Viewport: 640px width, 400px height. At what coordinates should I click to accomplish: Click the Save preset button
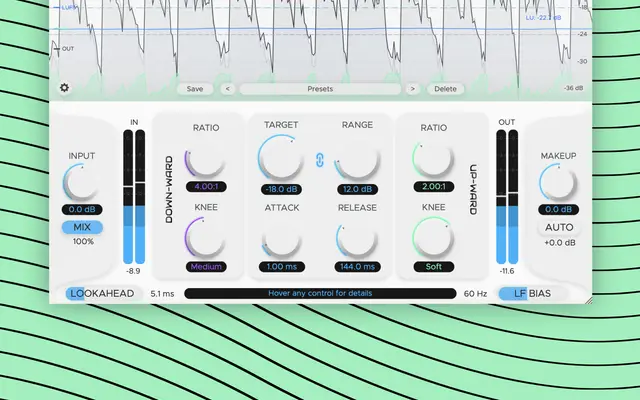tap(195, 89)
